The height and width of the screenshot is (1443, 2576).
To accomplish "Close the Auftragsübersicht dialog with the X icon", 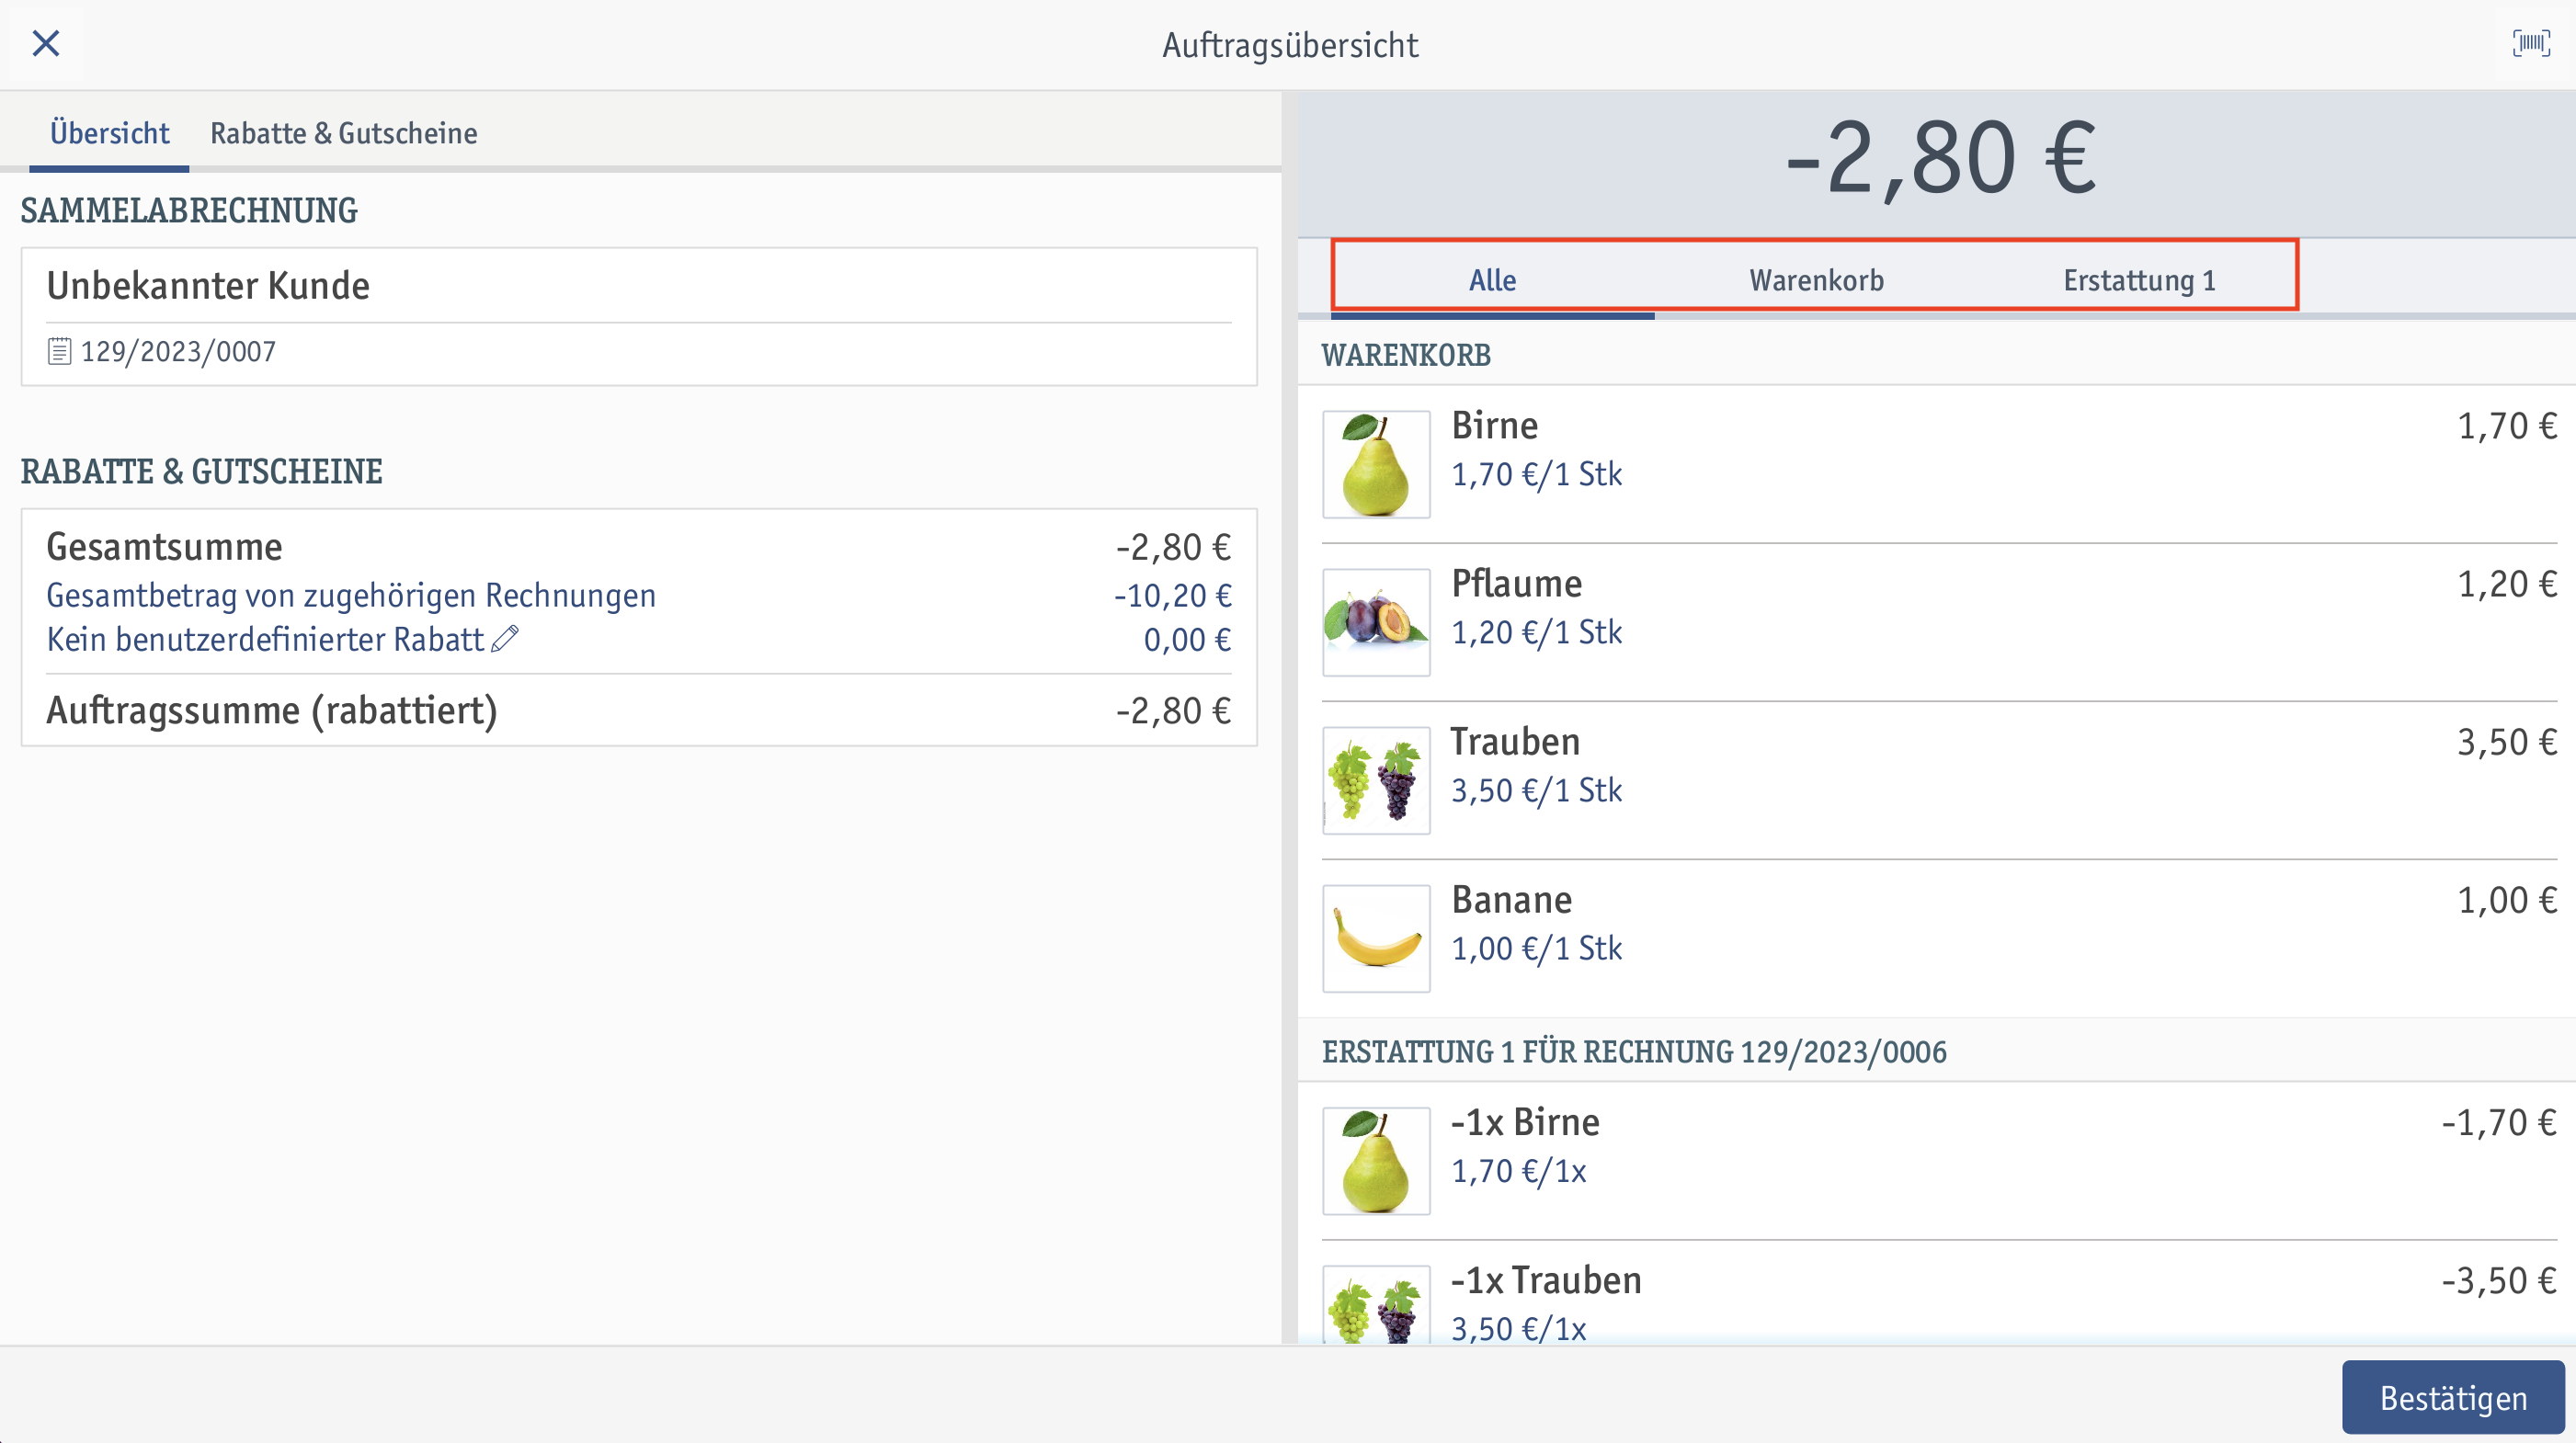I will pos(46,43).
